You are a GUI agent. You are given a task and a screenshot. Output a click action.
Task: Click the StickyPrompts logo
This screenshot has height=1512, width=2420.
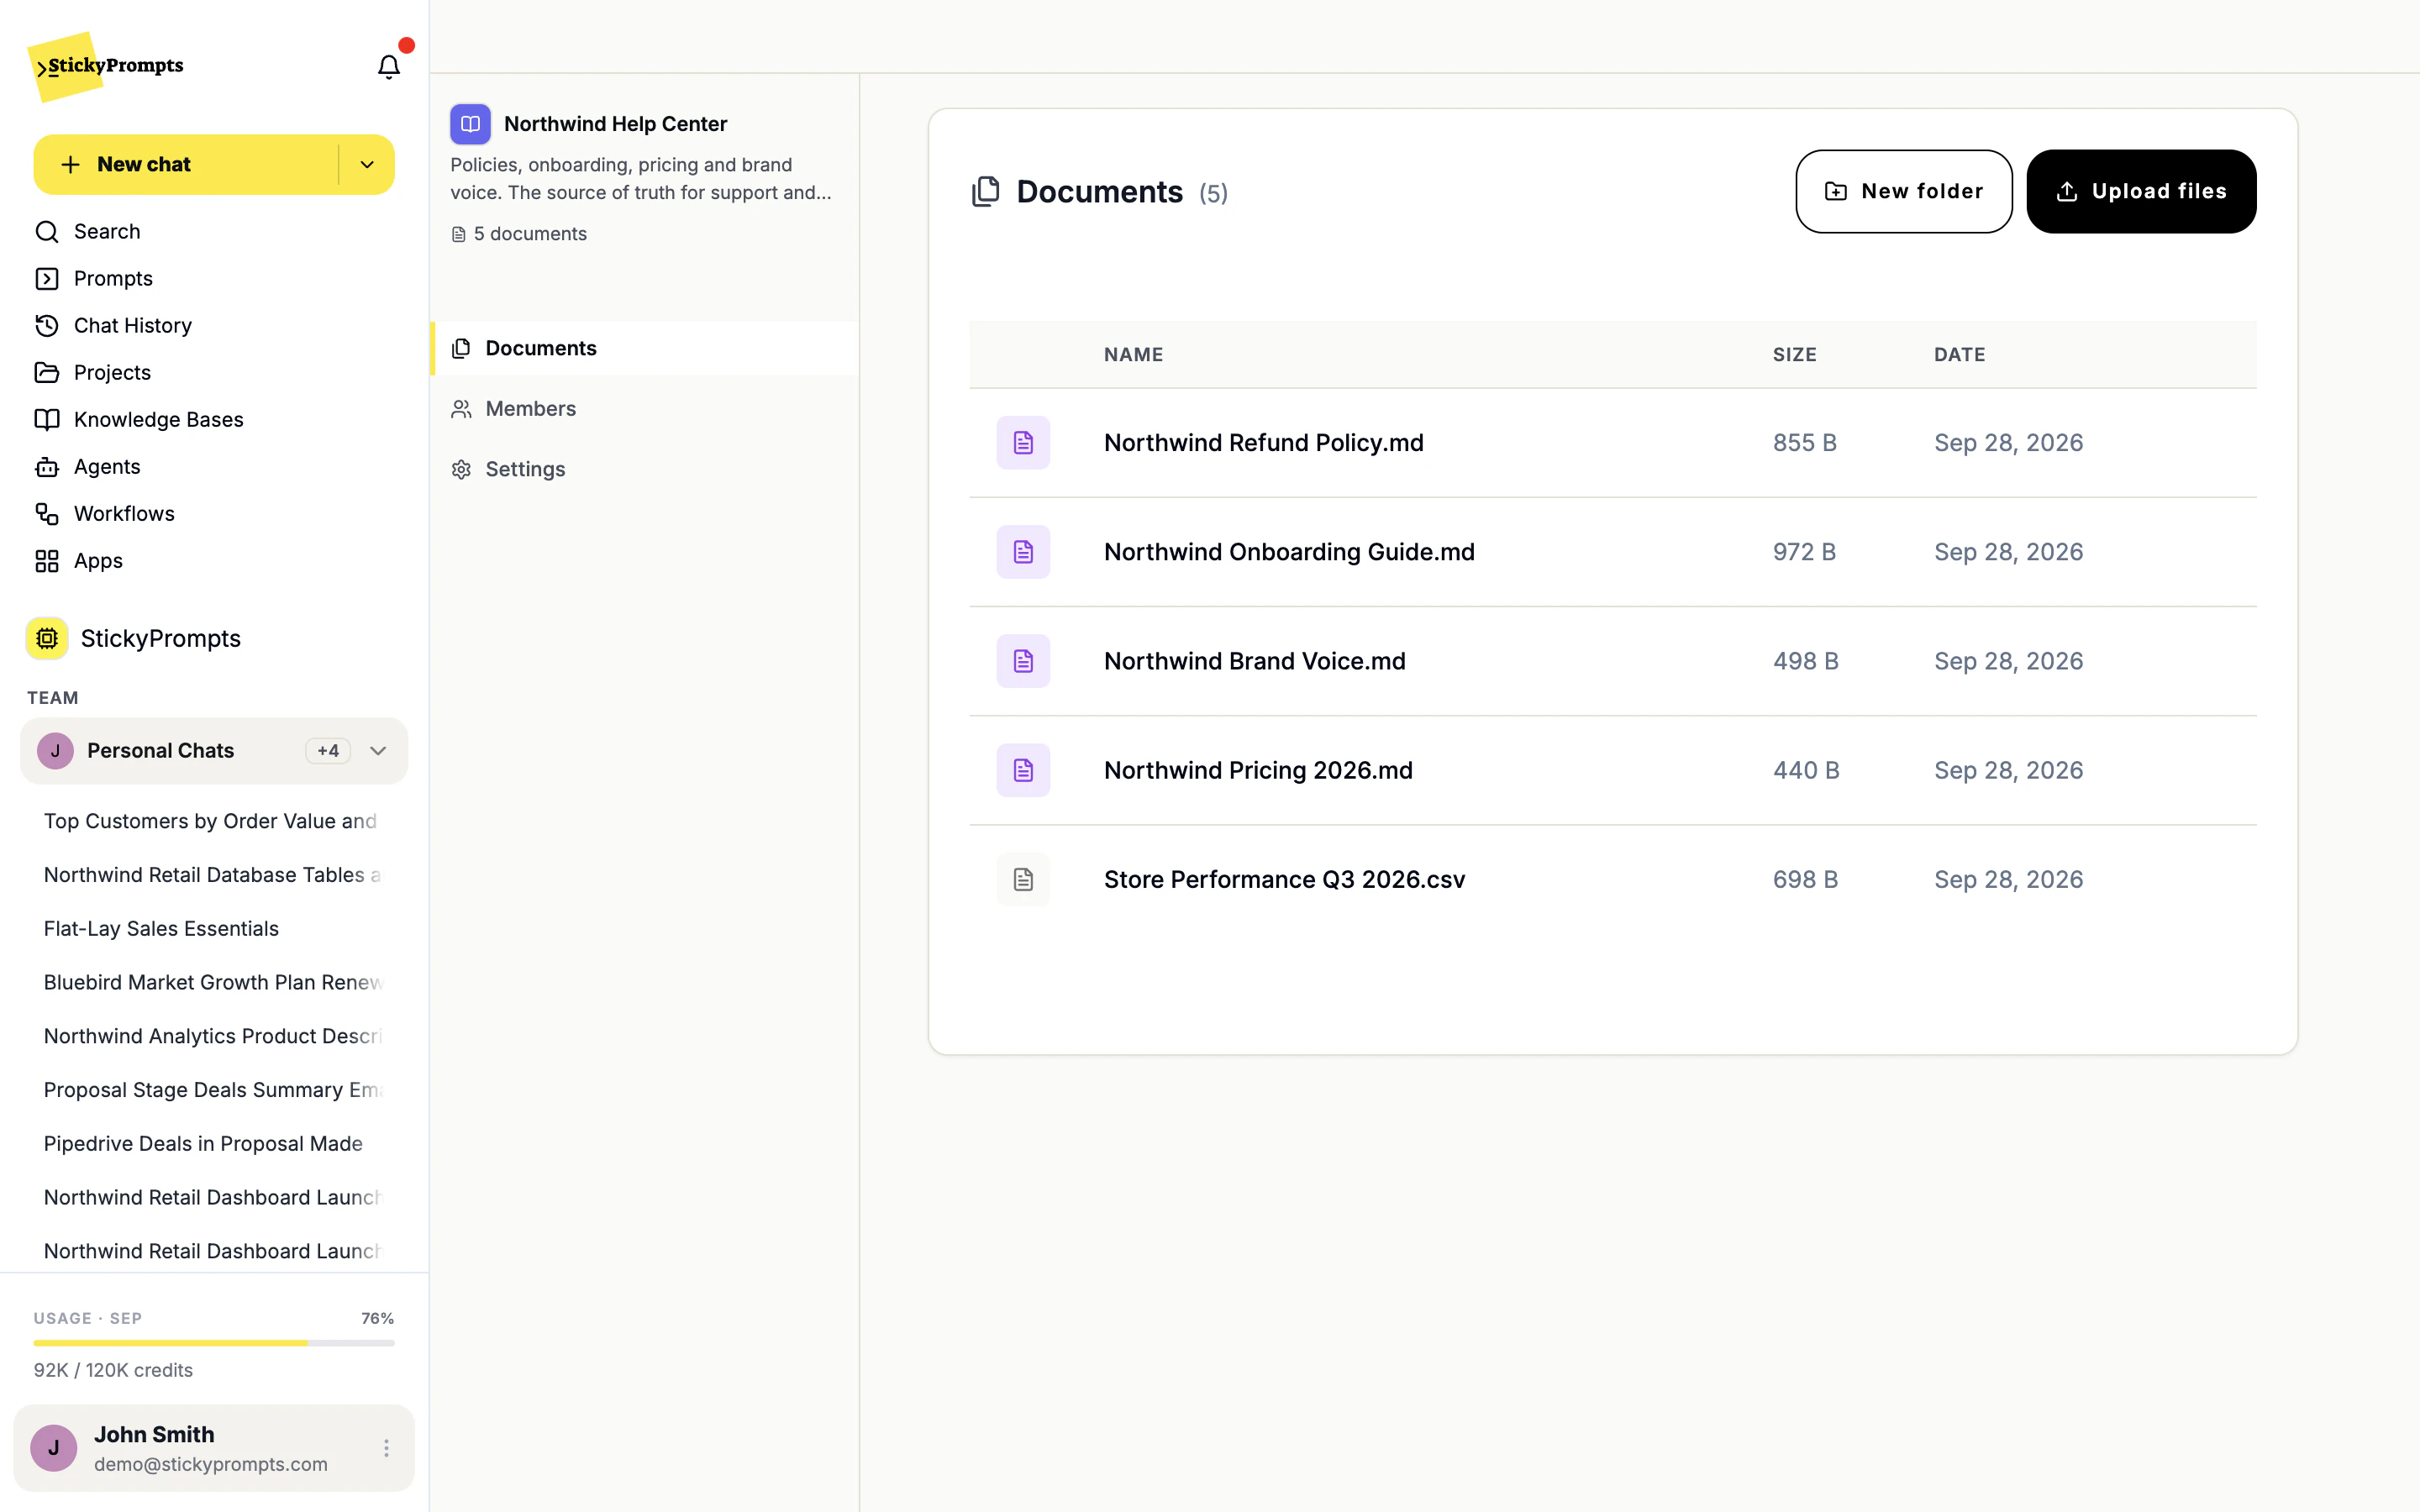click(x=106, y=66)
